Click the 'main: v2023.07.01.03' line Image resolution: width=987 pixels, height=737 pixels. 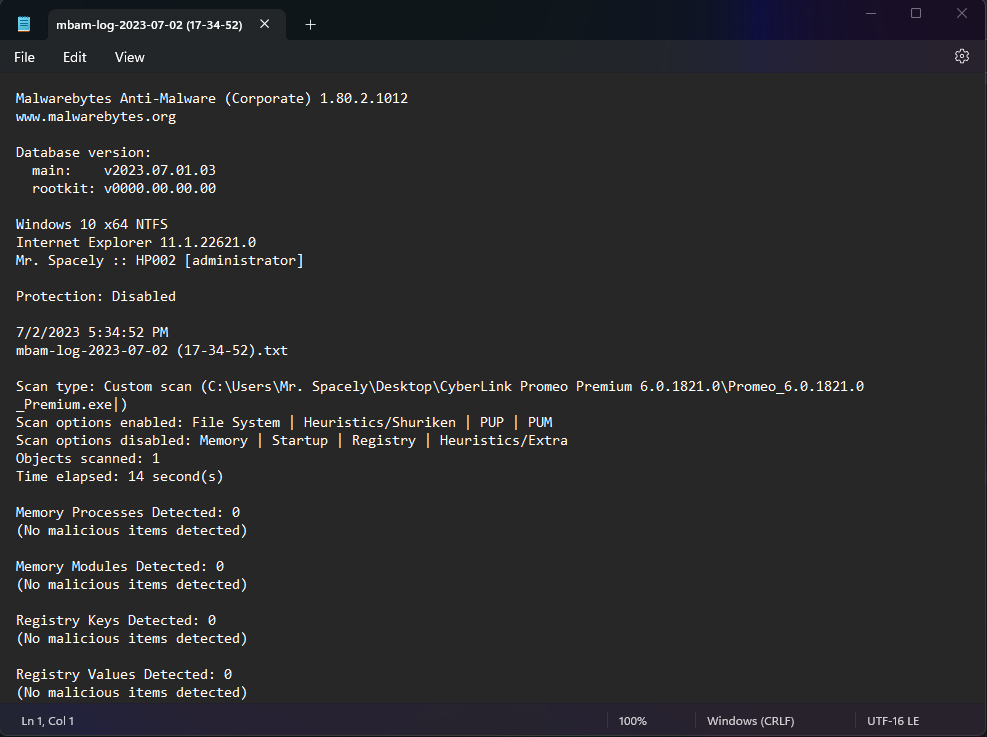click(x=124, y=171)
